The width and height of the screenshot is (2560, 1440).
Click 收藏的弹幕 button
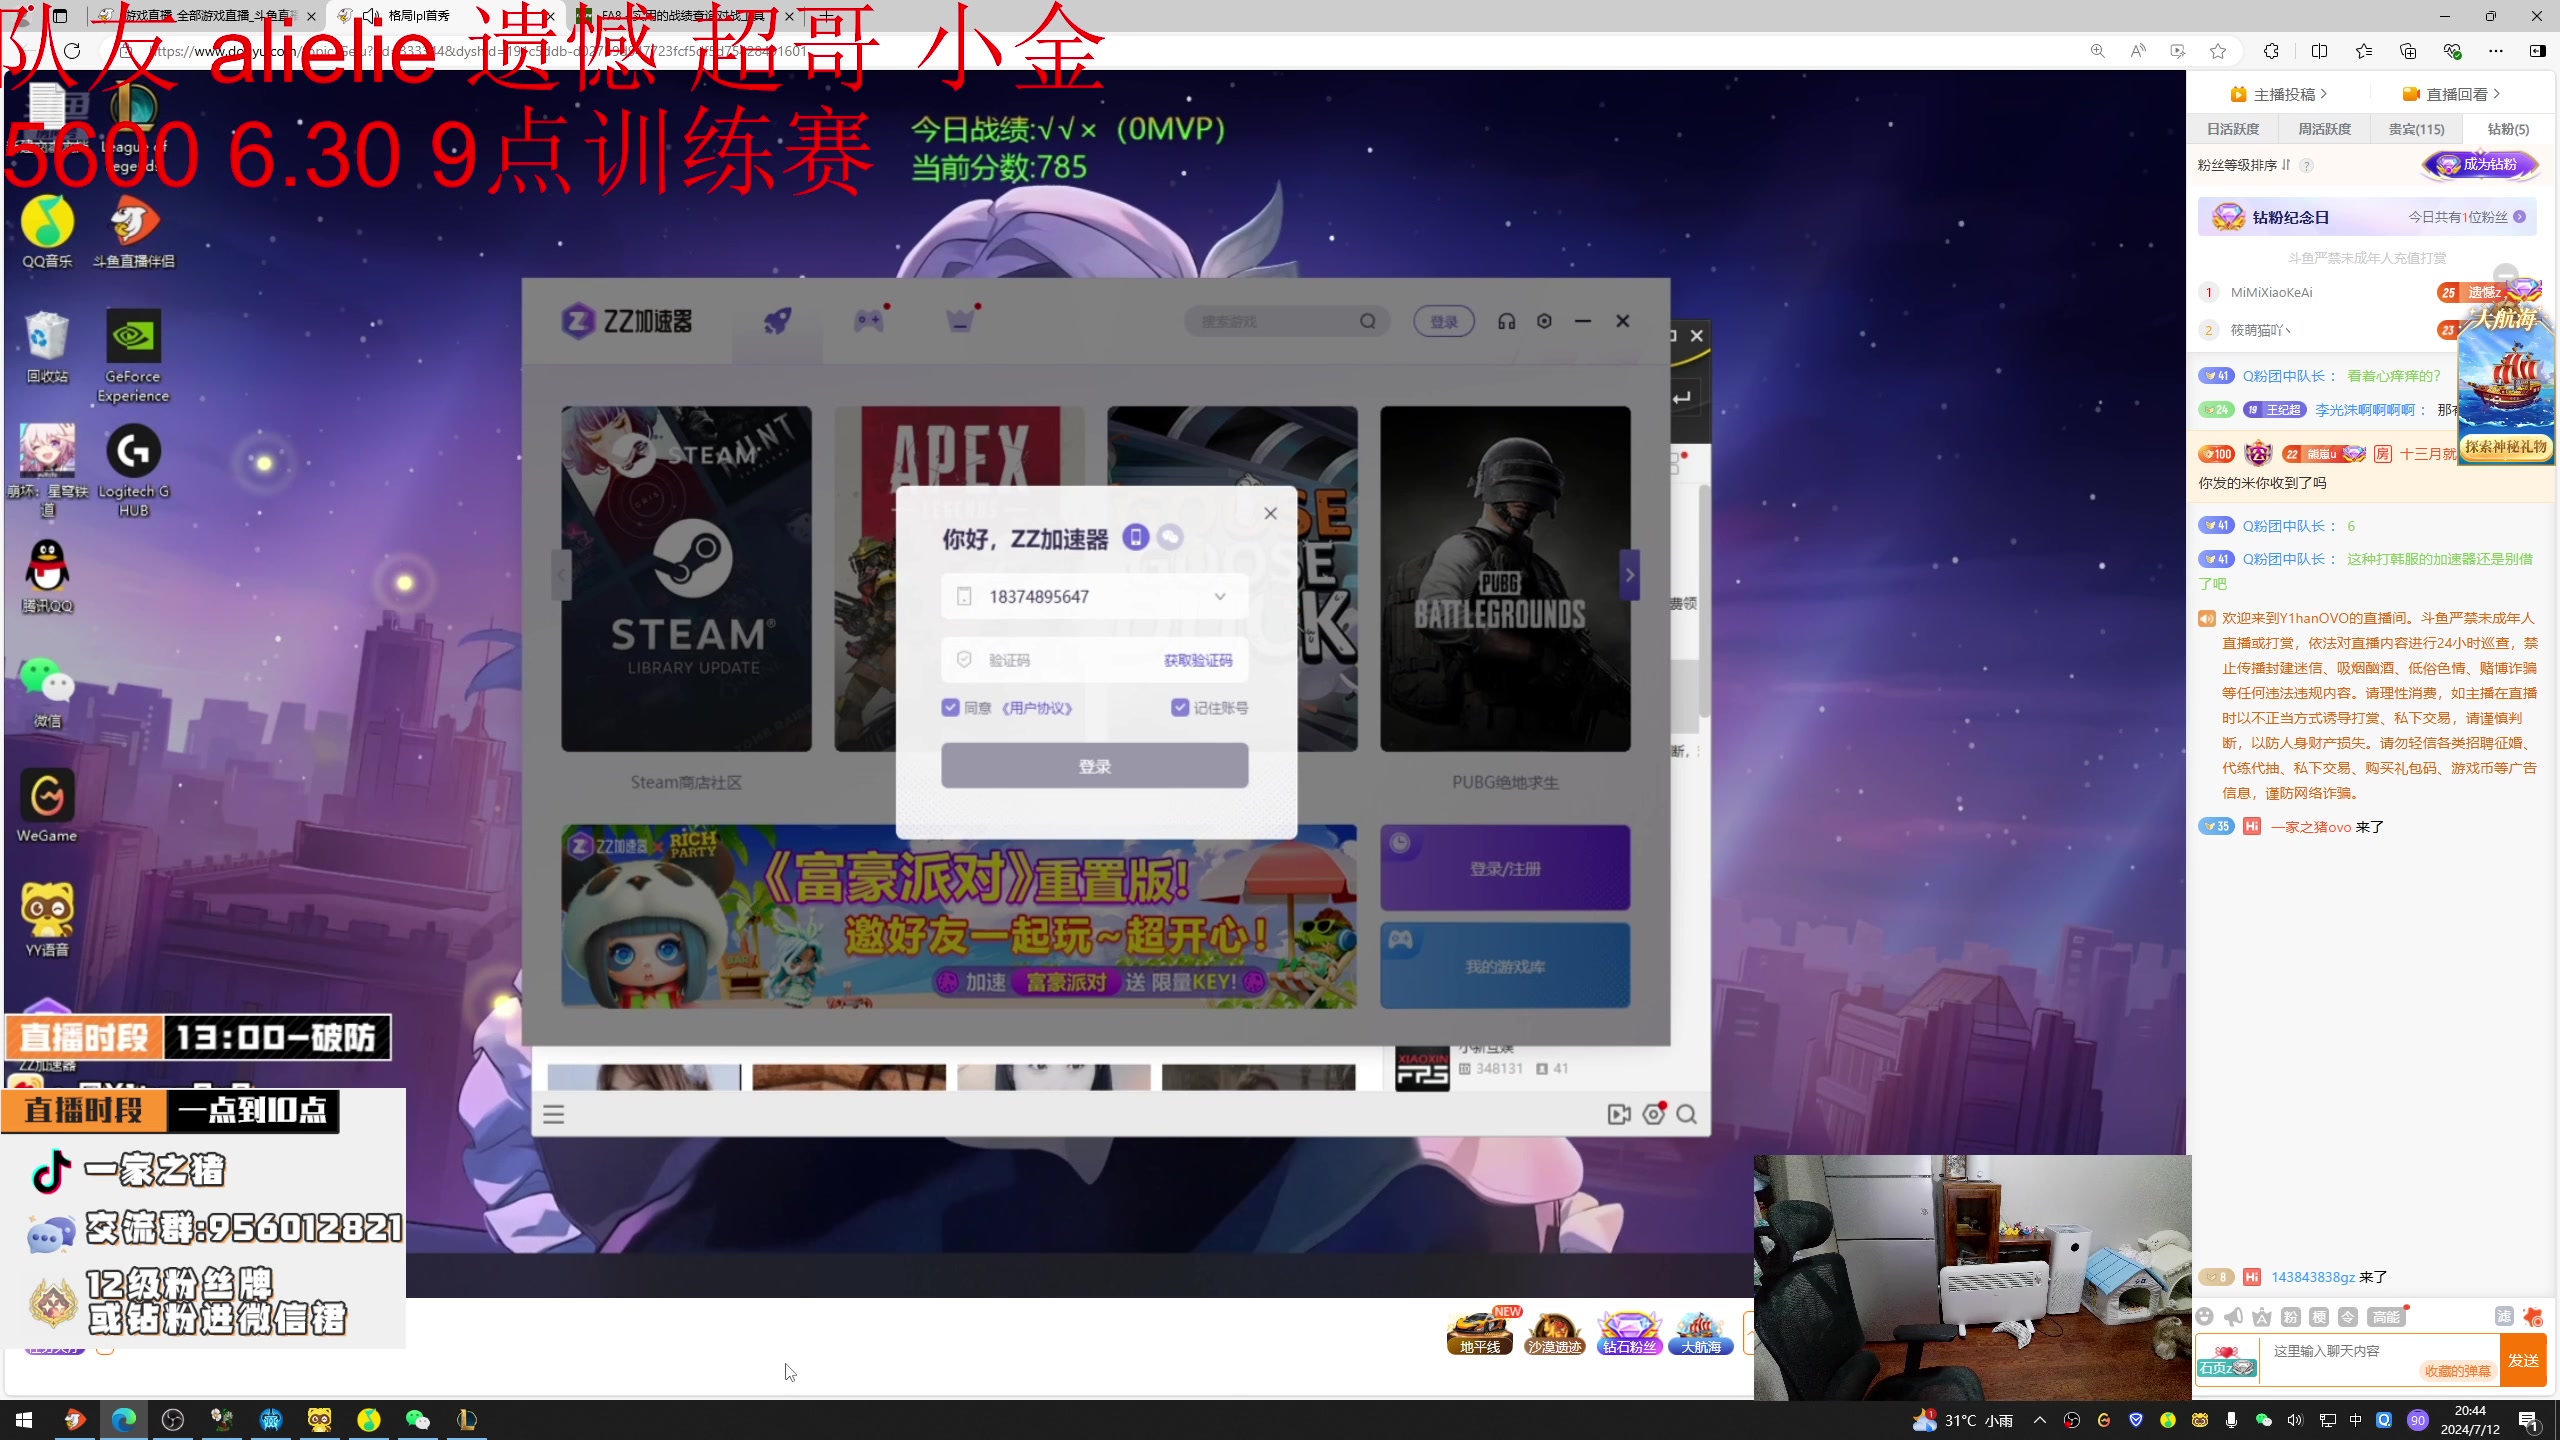click(x=2458, y=1371)
